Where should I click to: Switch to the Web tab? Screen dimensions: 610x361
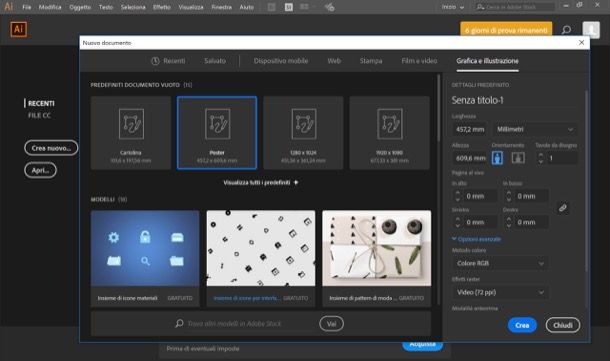(334, 61)
